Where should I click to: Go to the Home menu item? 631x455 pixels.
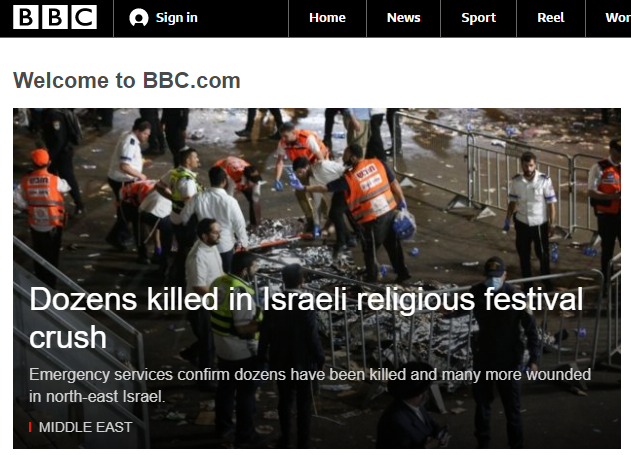pos(327,18)
